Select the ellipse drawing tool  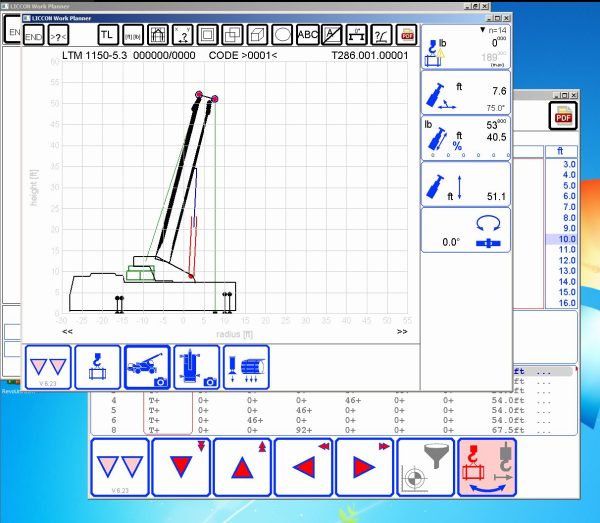[x=283, y=35]
